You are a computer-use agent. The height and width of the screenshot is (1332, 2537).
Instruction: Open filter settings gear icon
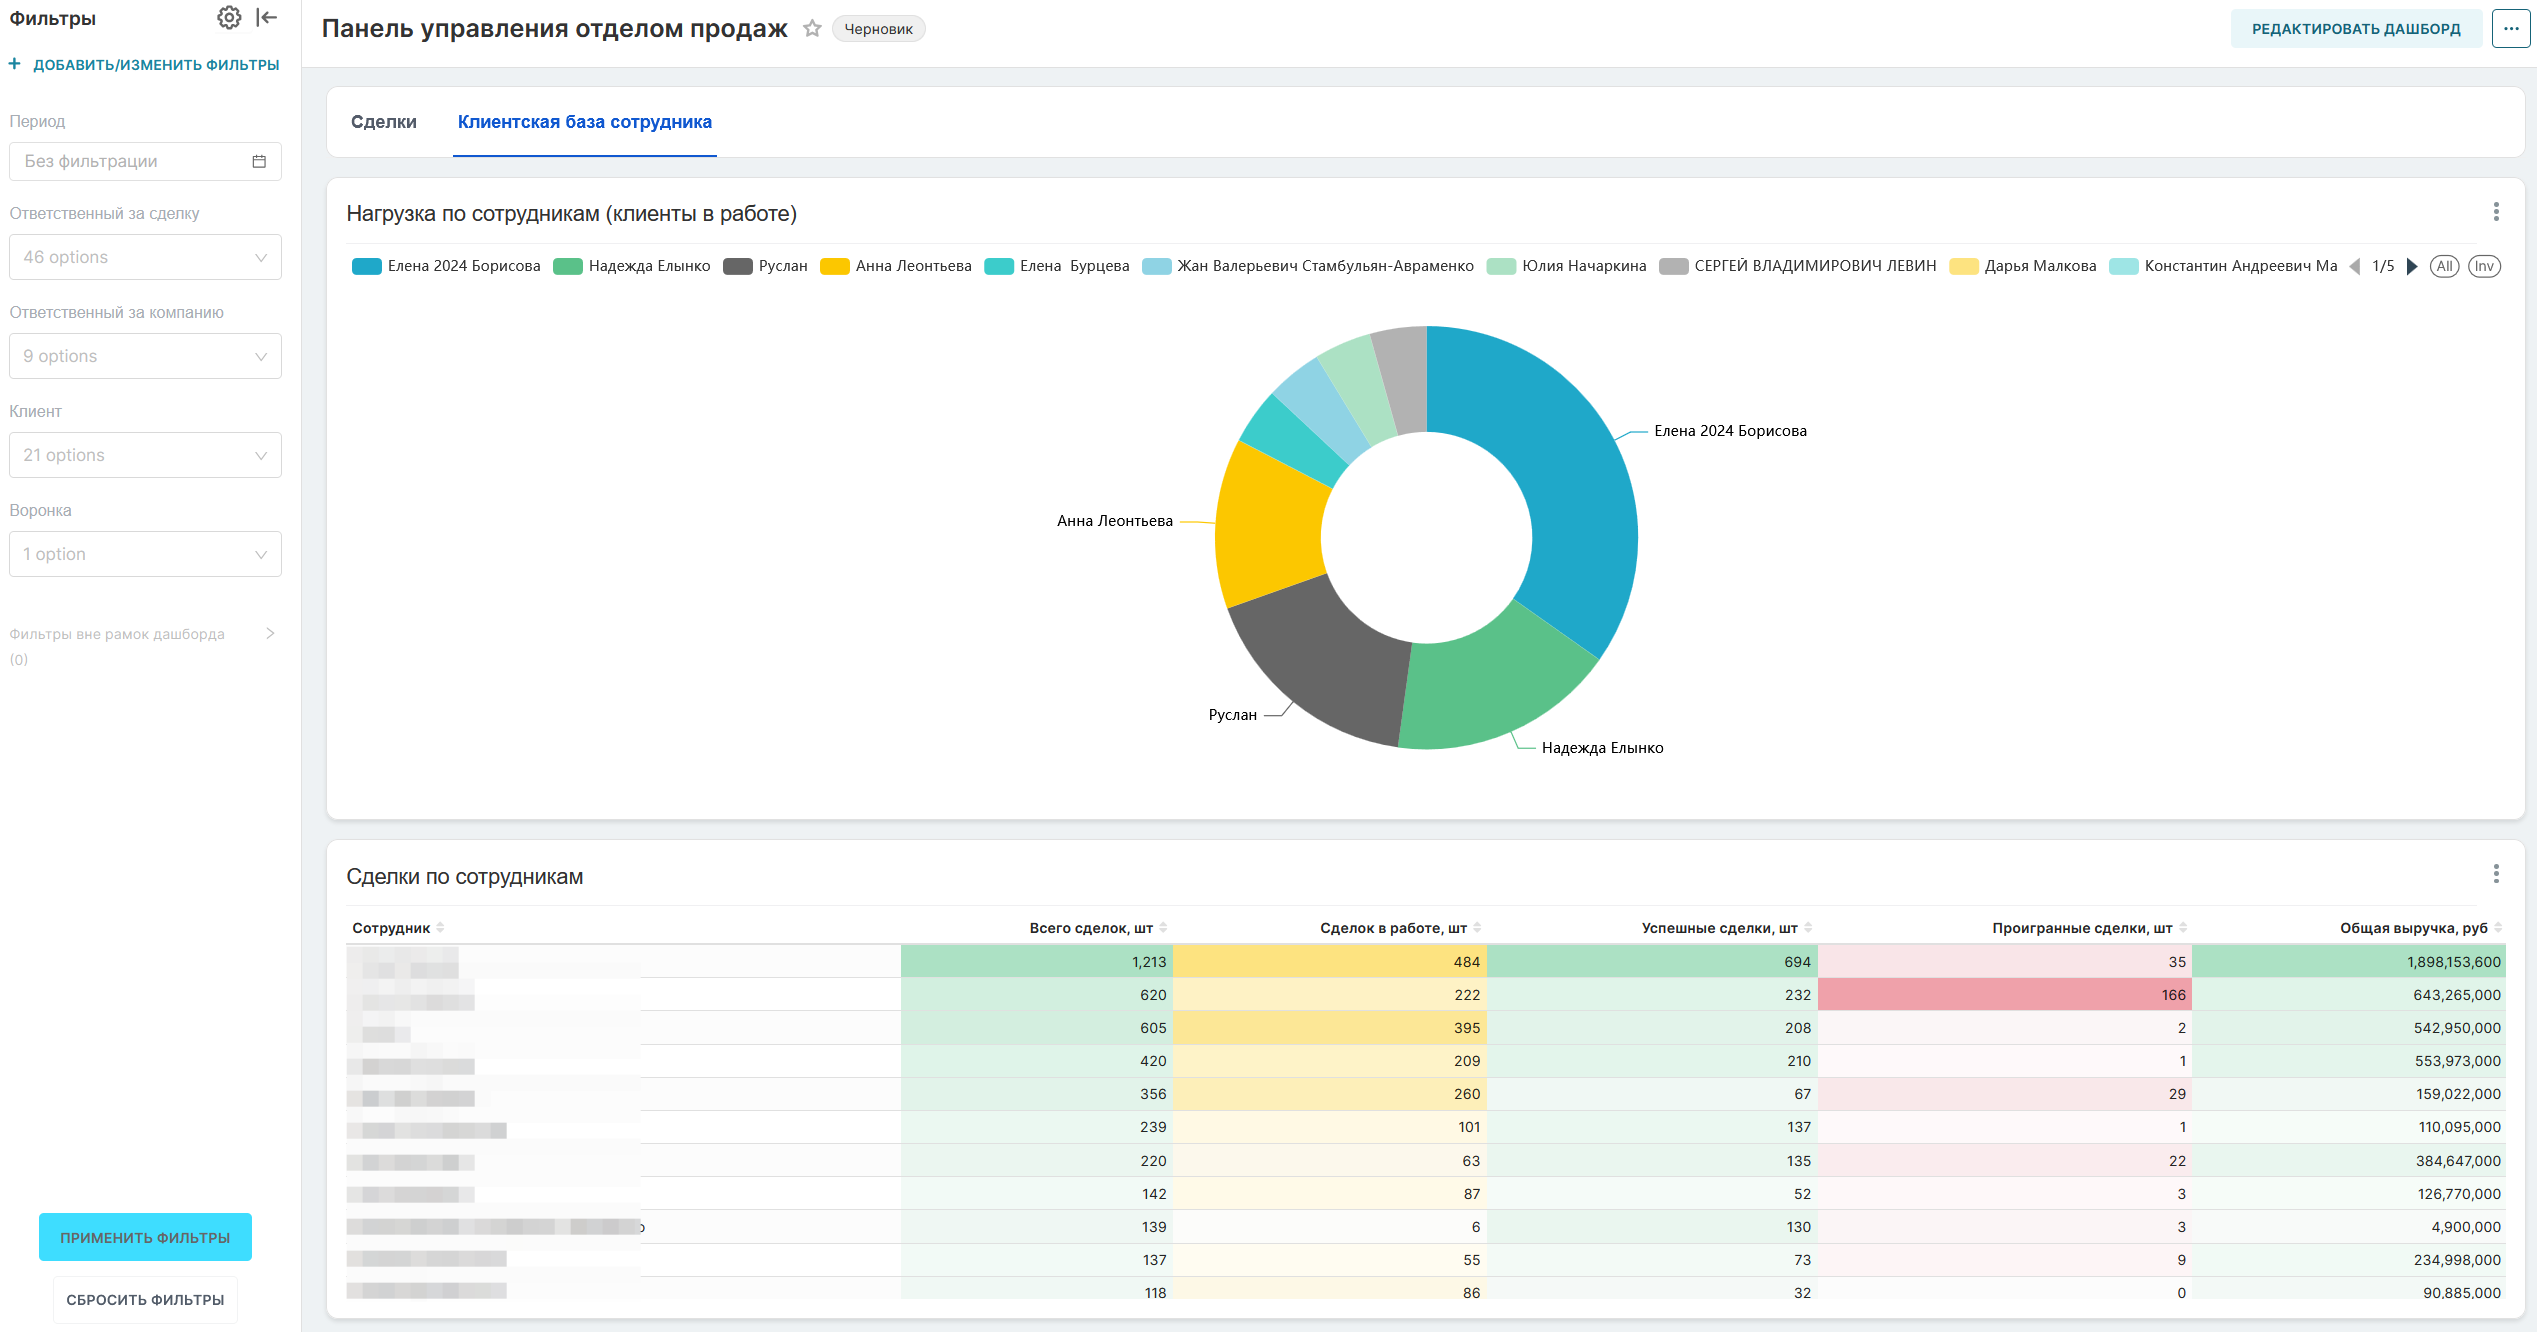pos(229,17)
